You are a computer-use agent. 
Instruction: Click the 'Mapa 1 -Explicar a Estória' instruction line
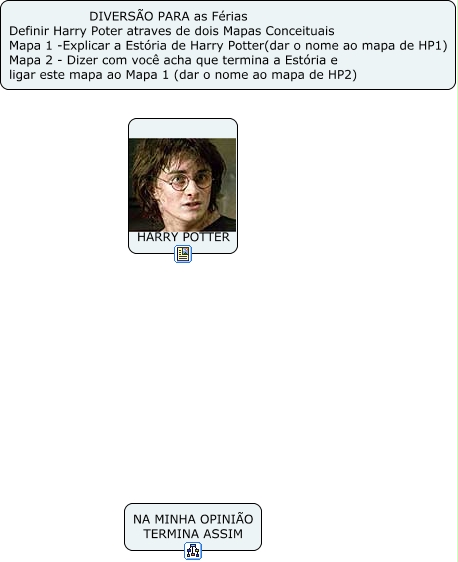click(x=228, y=46)
